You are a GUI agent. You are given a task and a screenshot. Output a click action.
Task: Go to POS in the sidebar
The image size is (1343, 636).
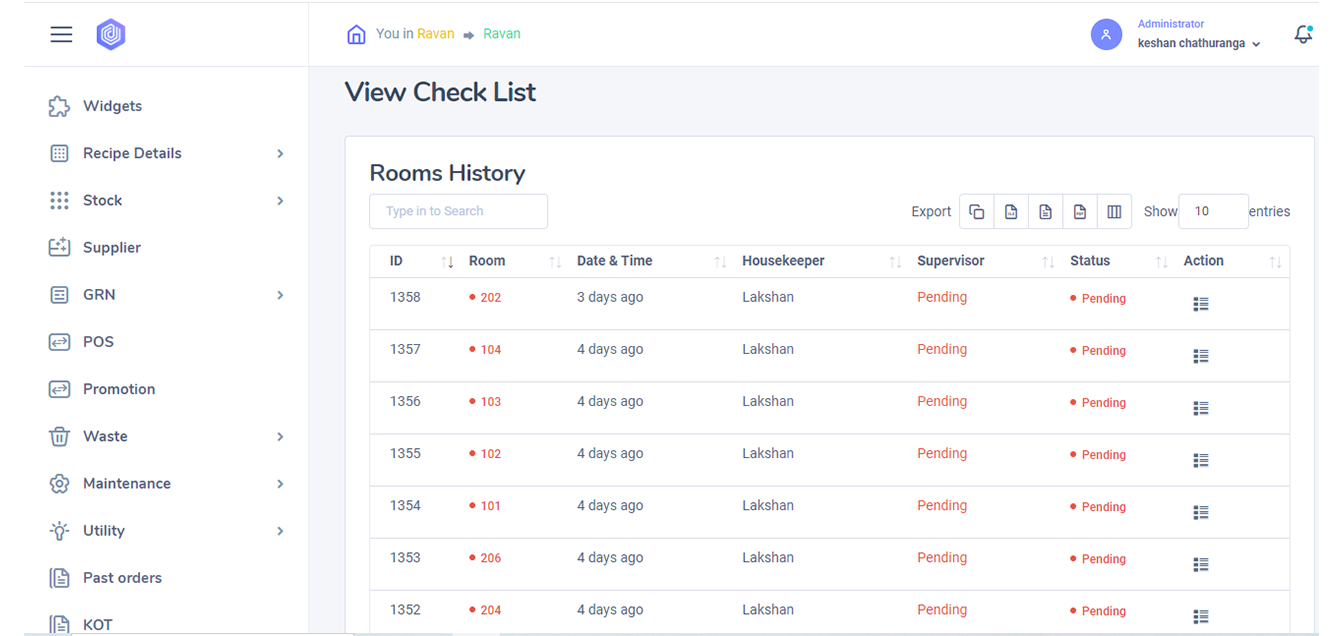click(x=98, y=342)
